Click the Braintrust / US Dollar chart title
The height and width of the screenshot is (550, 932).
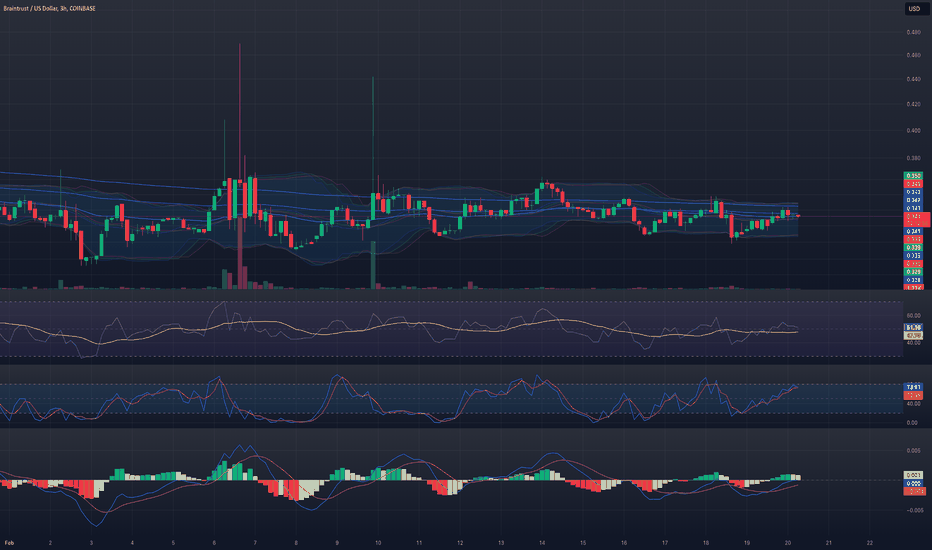[x=49, y=8]
